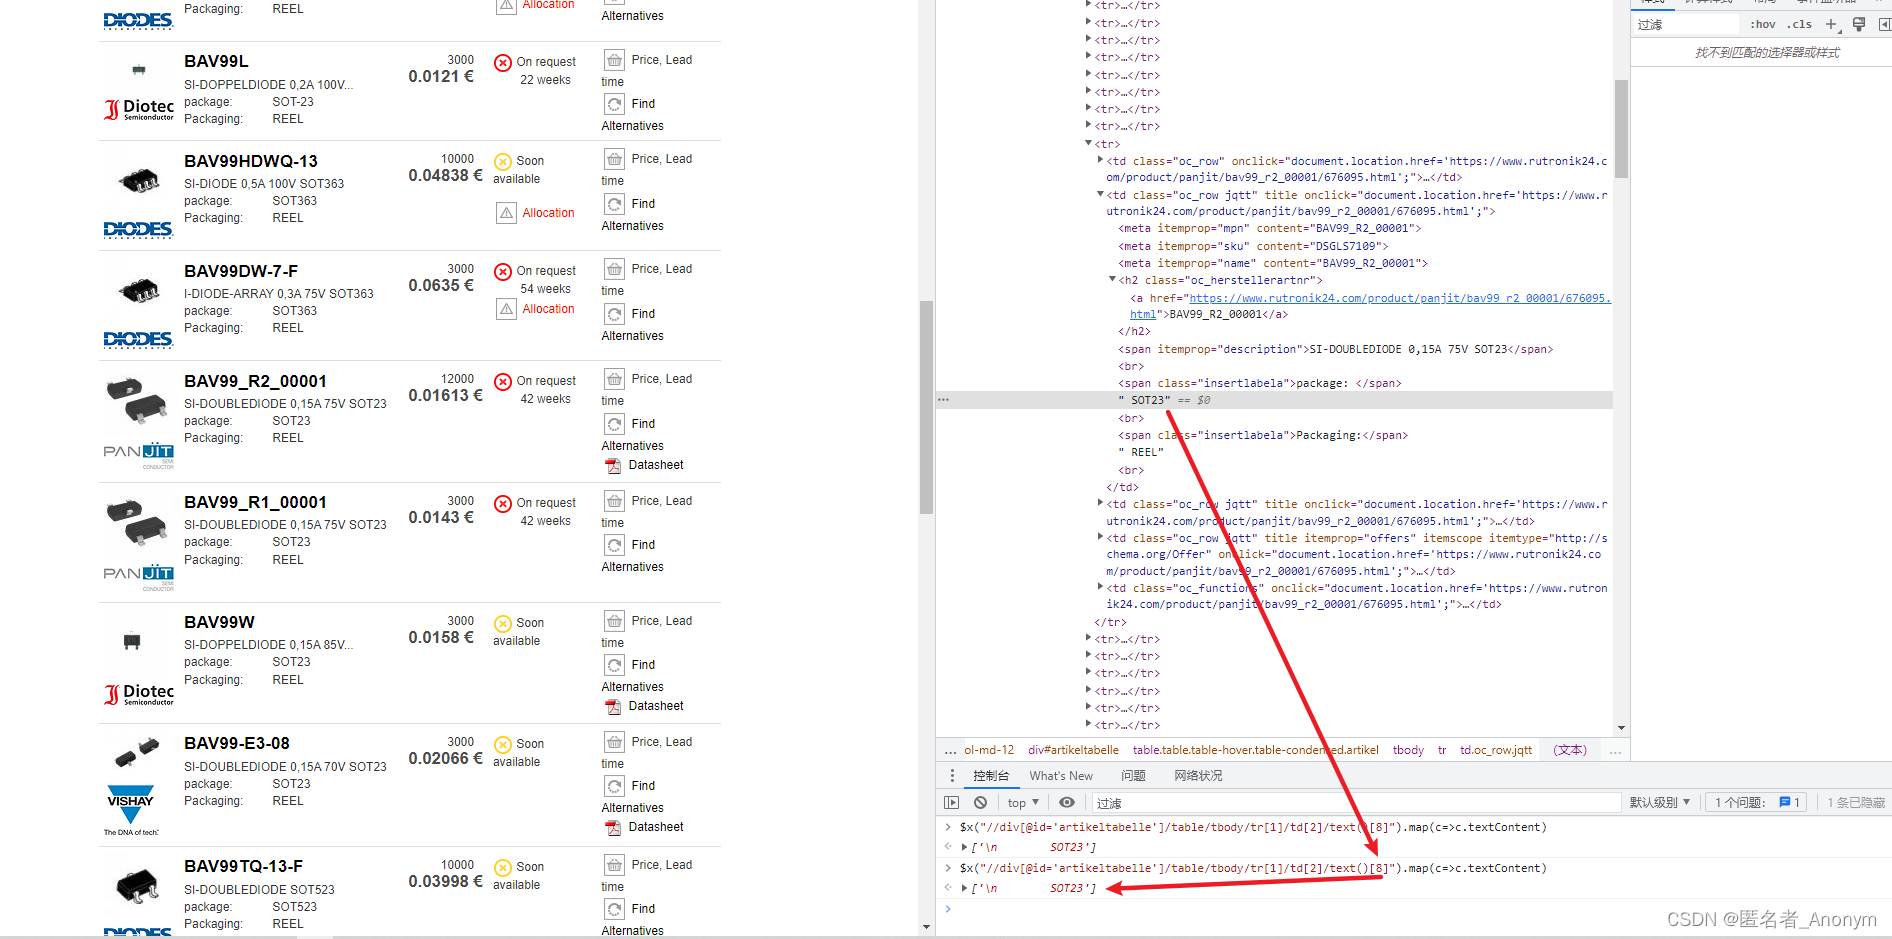Open Datasheet PDF icon for BAV99_R2_00001
This screenshot has width=1892, height=939.
point(613,466)
